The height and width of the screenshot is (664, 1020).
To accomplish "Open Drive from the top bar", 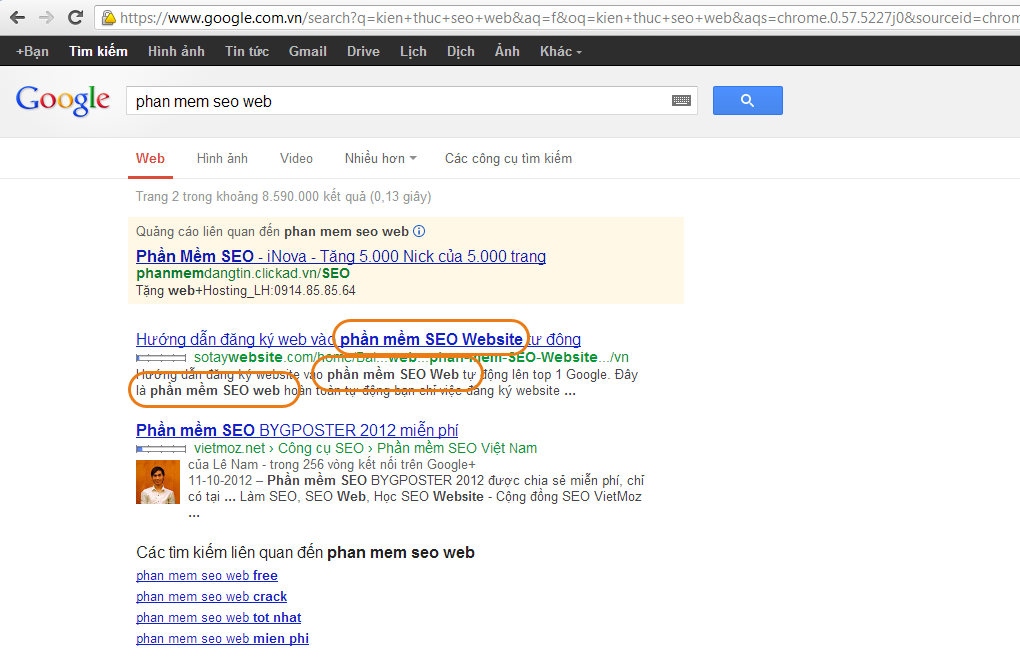I will (363, 51).
